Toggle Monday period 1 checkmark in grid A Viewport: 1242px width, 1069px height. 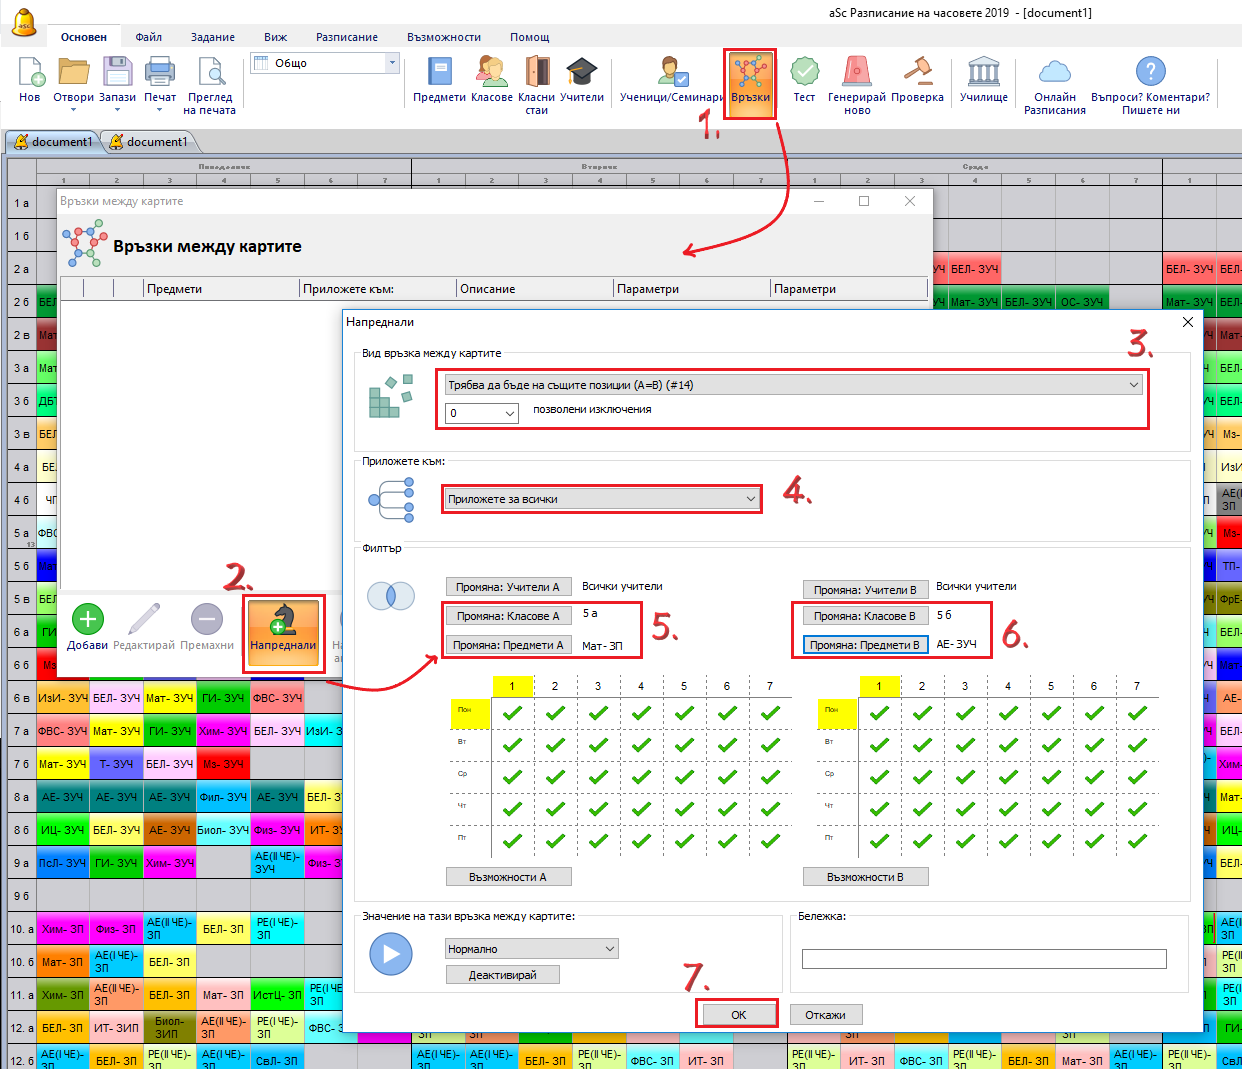coord(512,713)
